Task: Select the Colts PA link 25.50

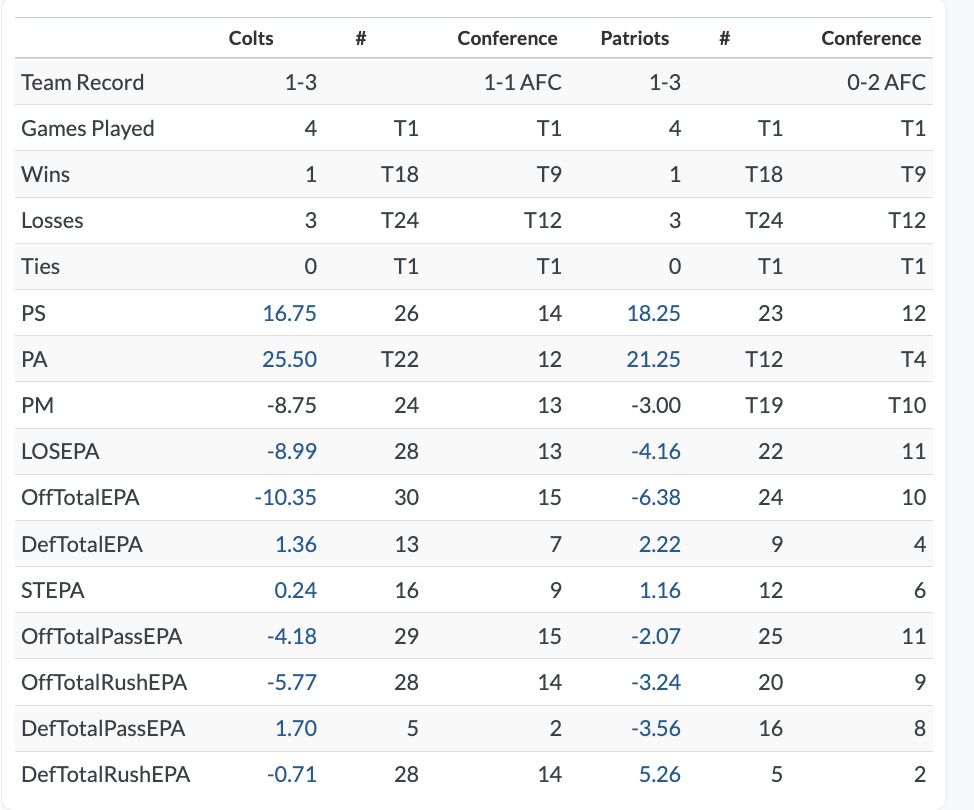Action: [x=290, y=359]
